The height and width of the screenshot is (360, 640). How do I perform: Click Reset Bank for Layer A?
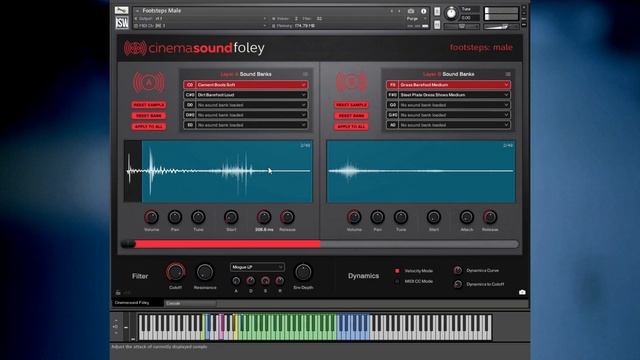coord(149,116)
